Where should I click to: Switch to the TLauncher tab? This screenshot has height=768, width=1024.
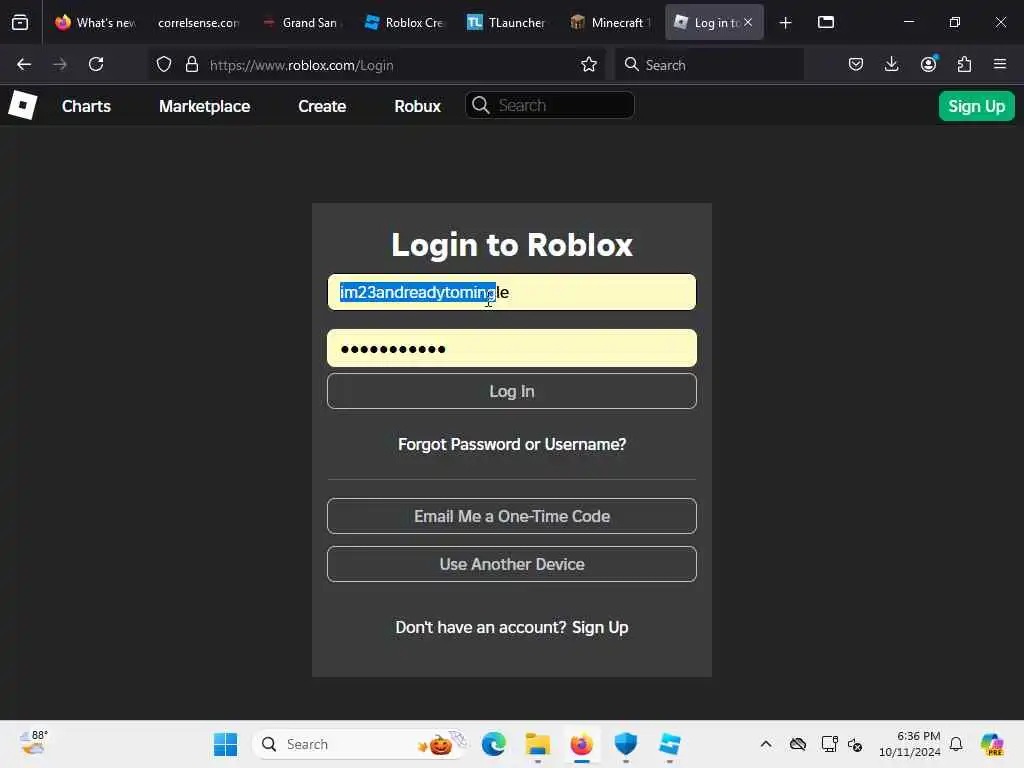pos(507,22)
